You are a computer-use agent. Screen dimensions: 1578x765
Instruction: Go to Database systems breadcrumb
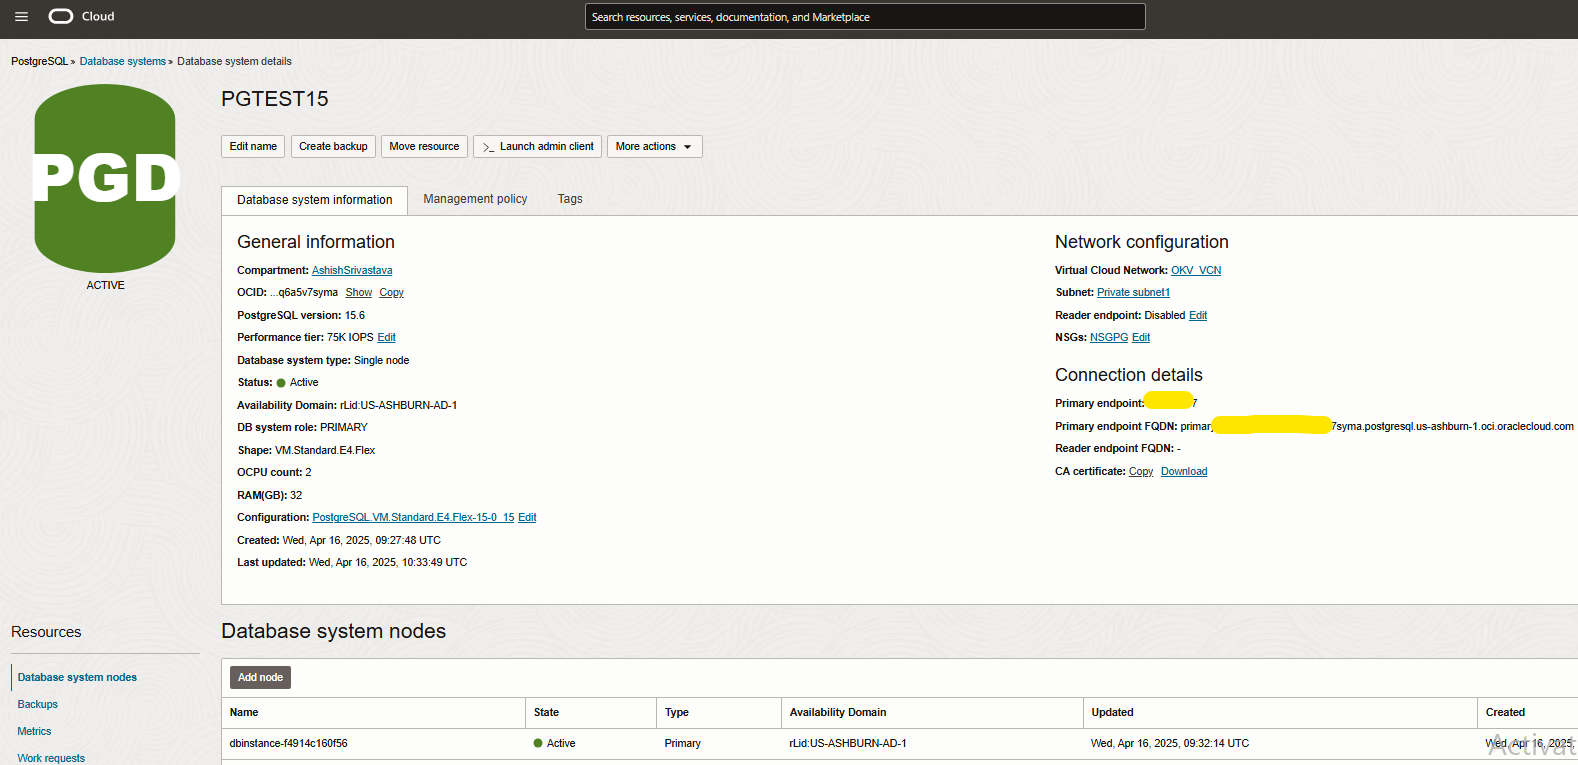pyautogui.click(x=123, y=61)
